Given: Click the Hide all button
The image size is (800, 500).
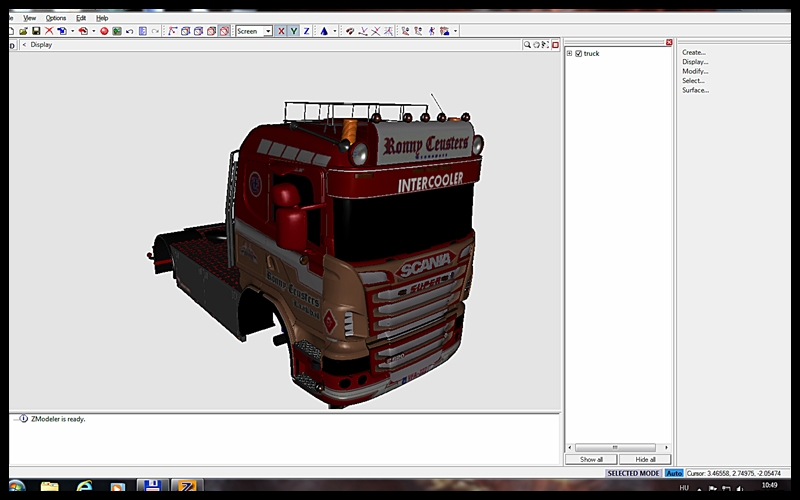Looking at the screenshot, I should pyautogui.click(x=645, y=459).
